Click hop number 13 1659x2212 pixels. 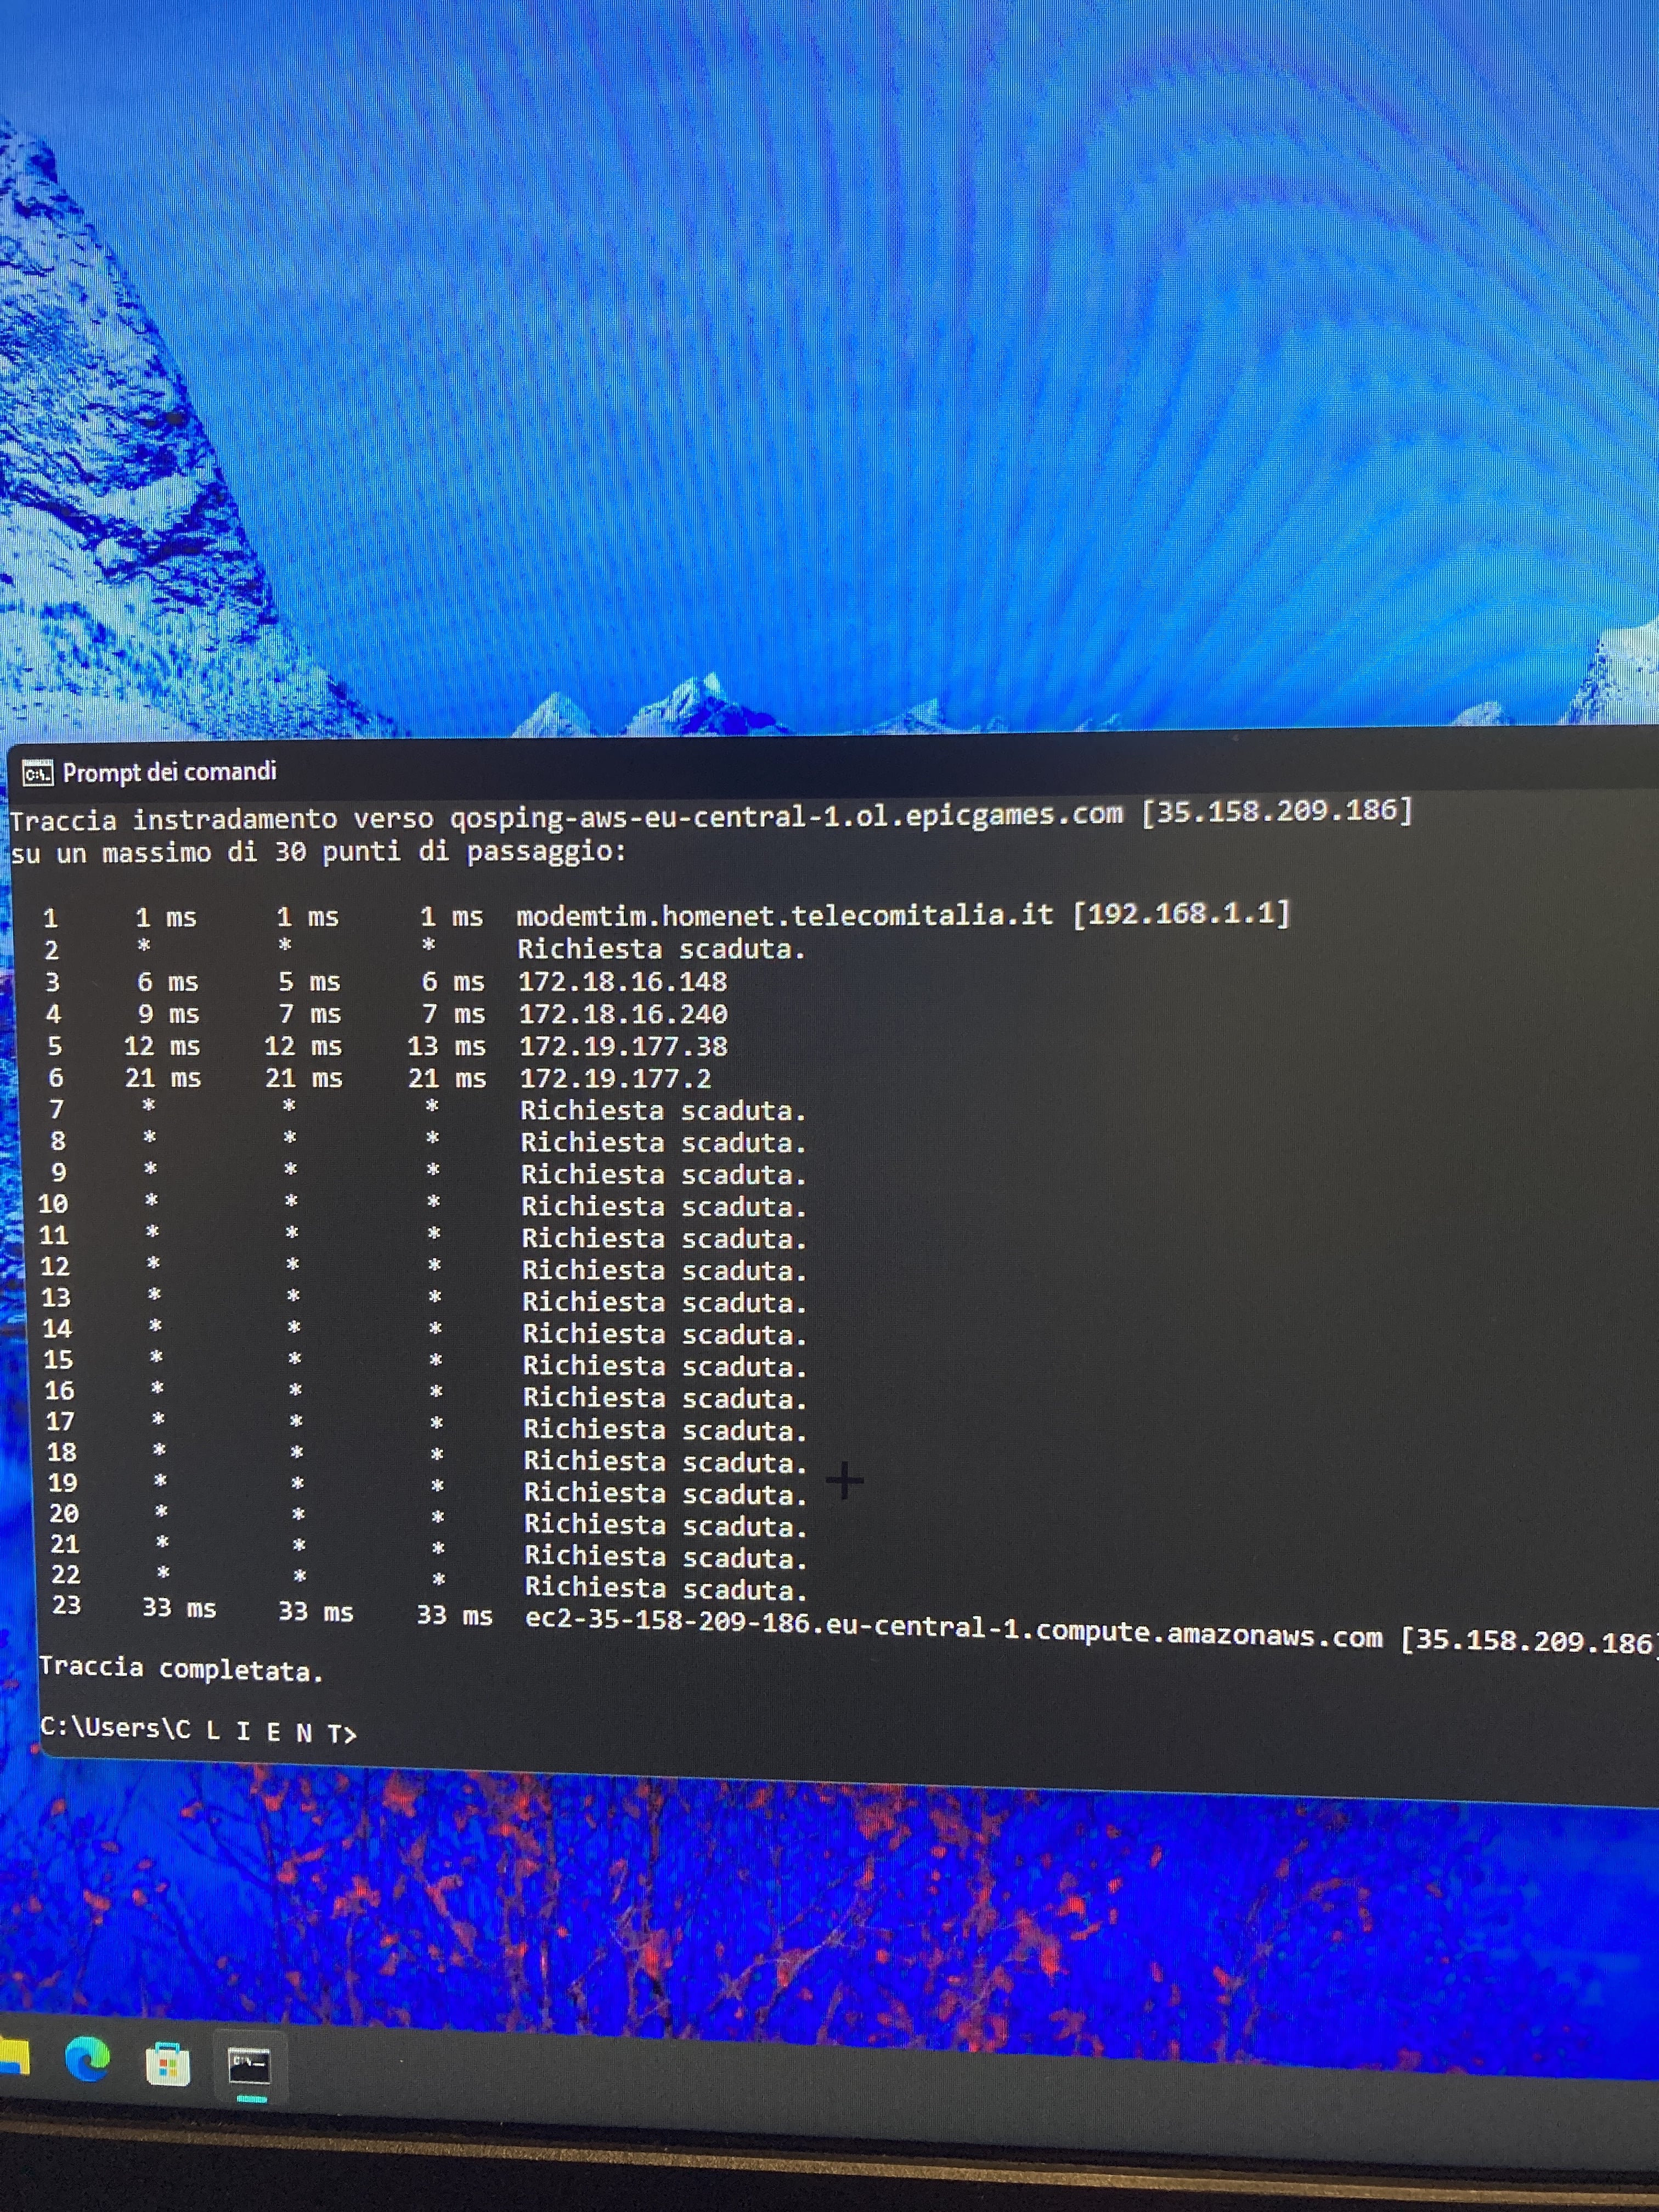tap(55, 1298)
